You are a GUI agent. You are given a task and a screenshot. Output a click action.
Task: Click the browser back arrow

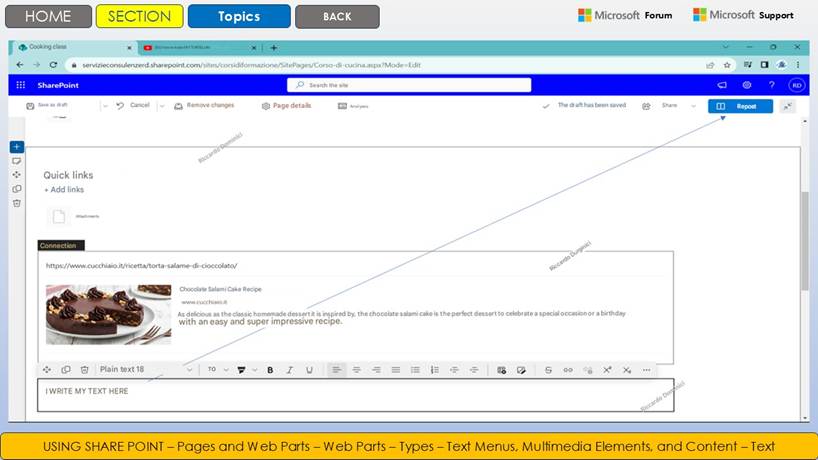tap(20, 65)
